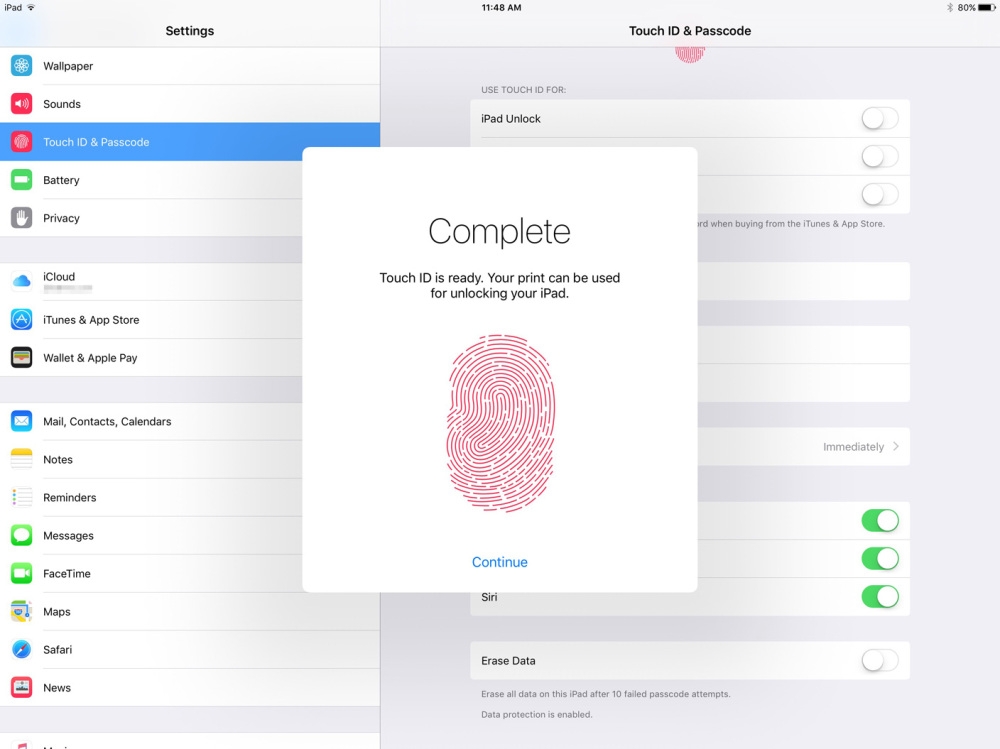
Task: Toggle the third Touch ID switch above iTunes note
Action: tap(880, 195)
